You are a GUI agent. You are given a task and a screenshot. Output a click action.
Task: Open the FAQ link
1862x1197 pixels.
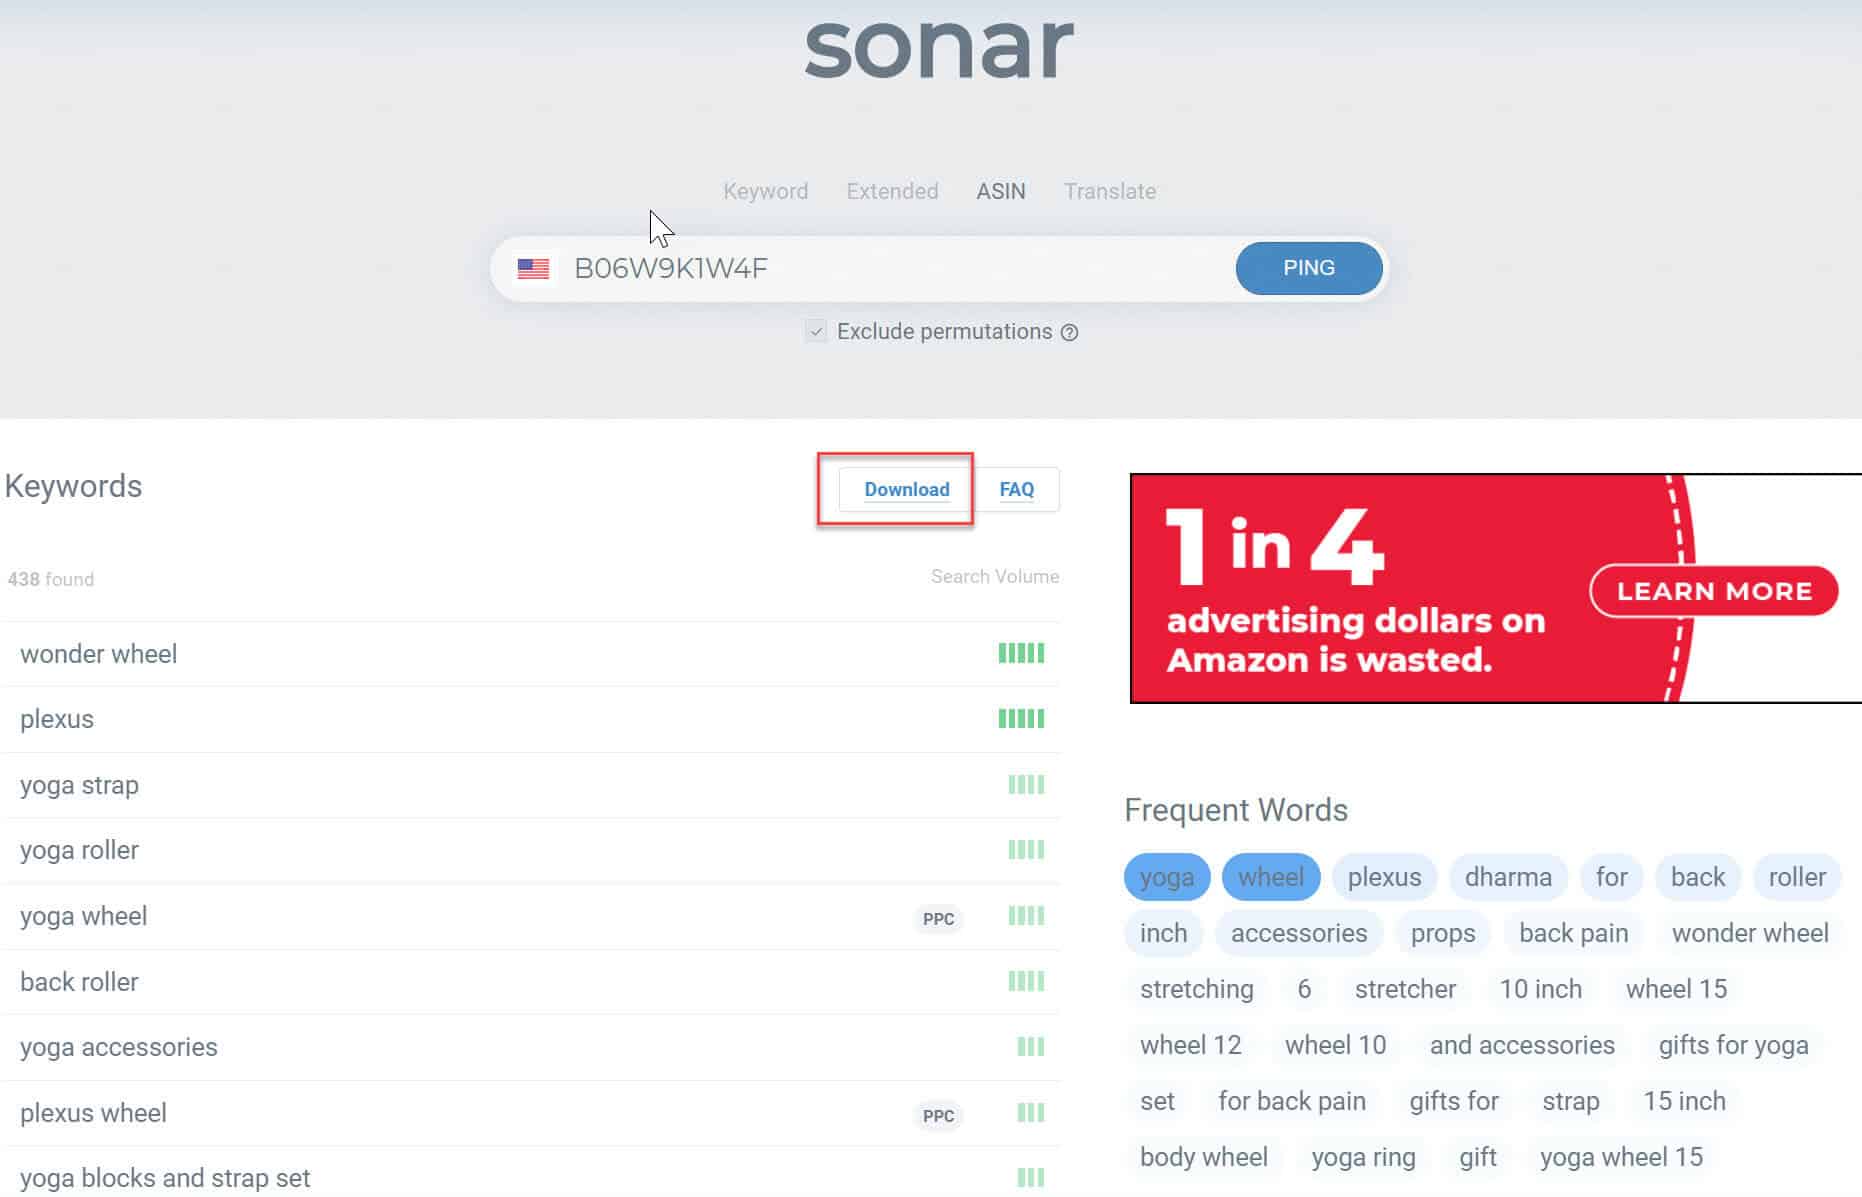(x=1016, y=489)
